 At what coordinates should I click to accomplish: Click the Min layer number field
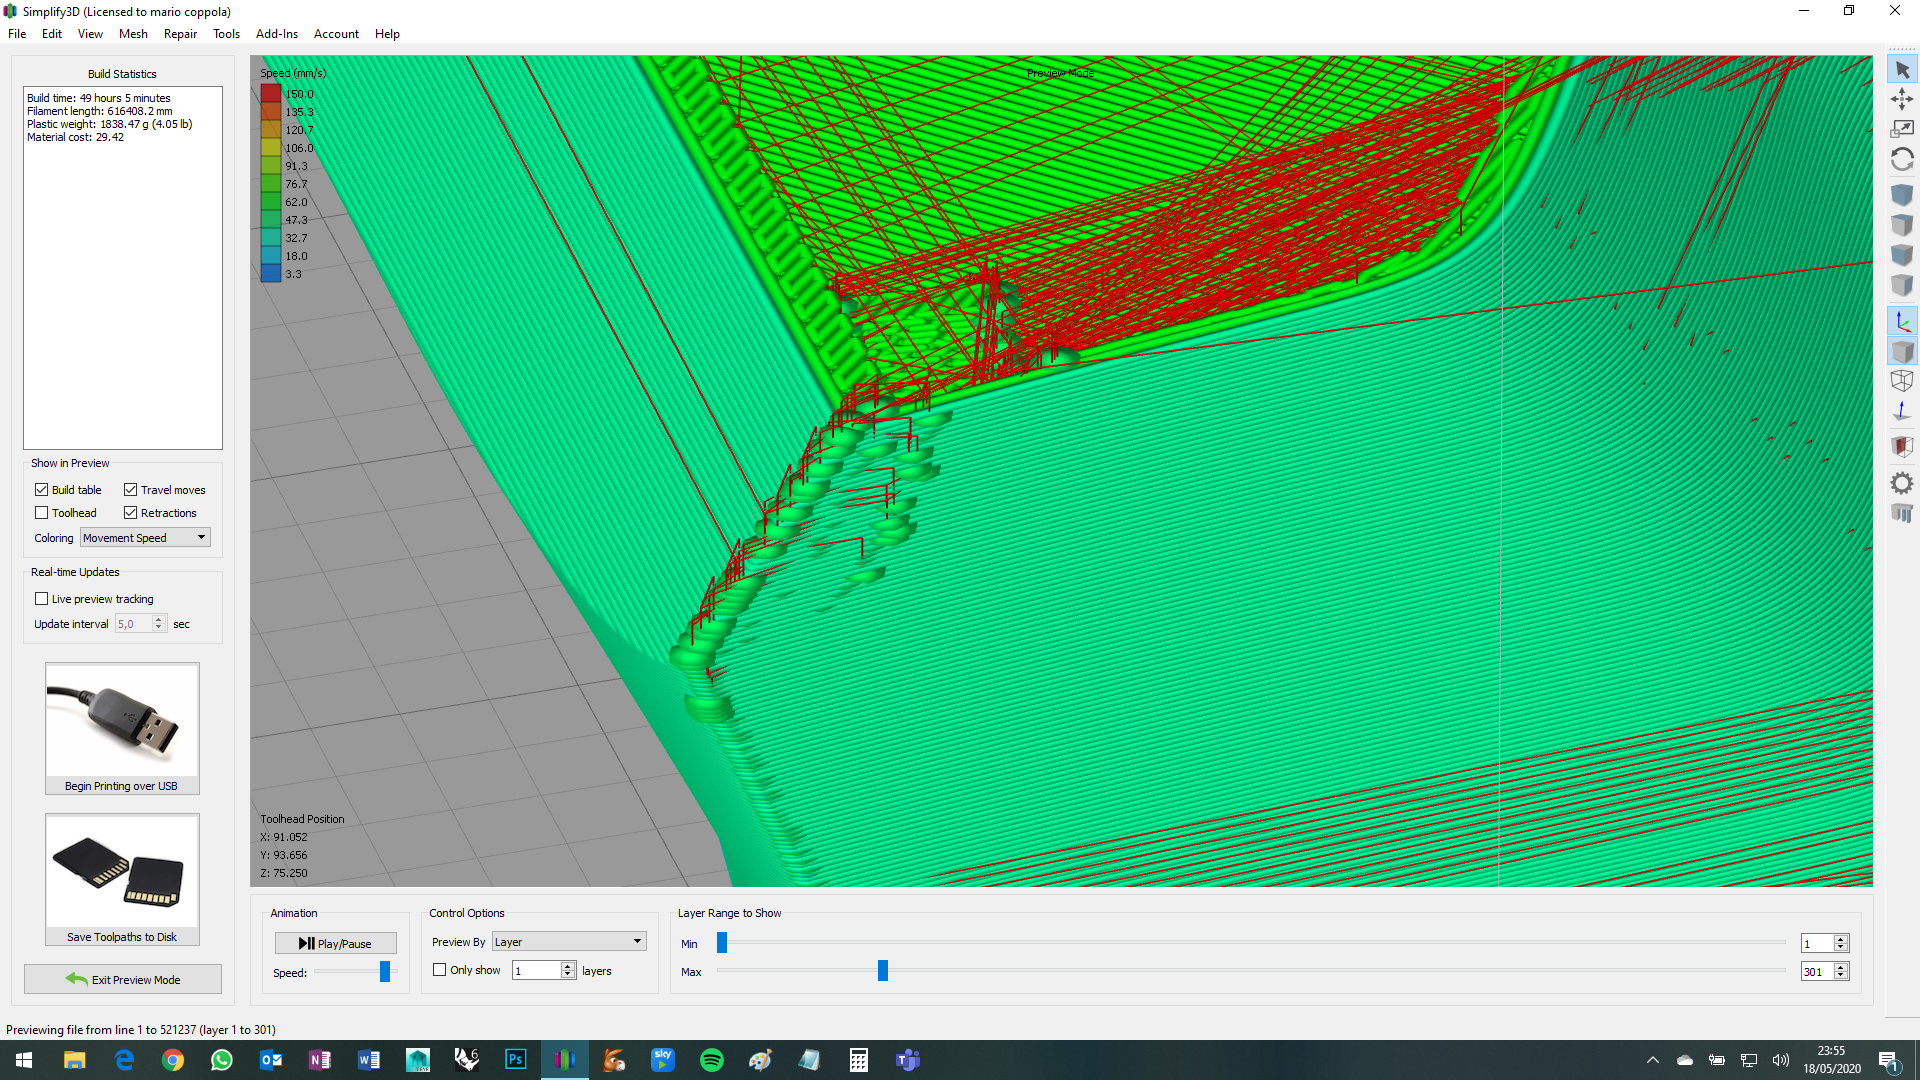[x=1817, y=944]
